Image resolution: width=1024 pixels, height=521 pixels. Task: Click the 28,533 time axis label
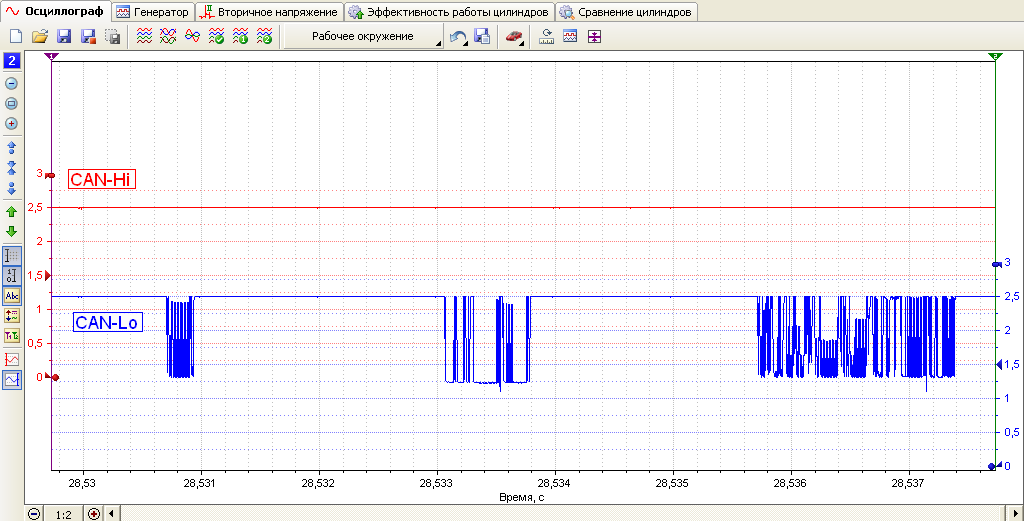pos(438,484)
